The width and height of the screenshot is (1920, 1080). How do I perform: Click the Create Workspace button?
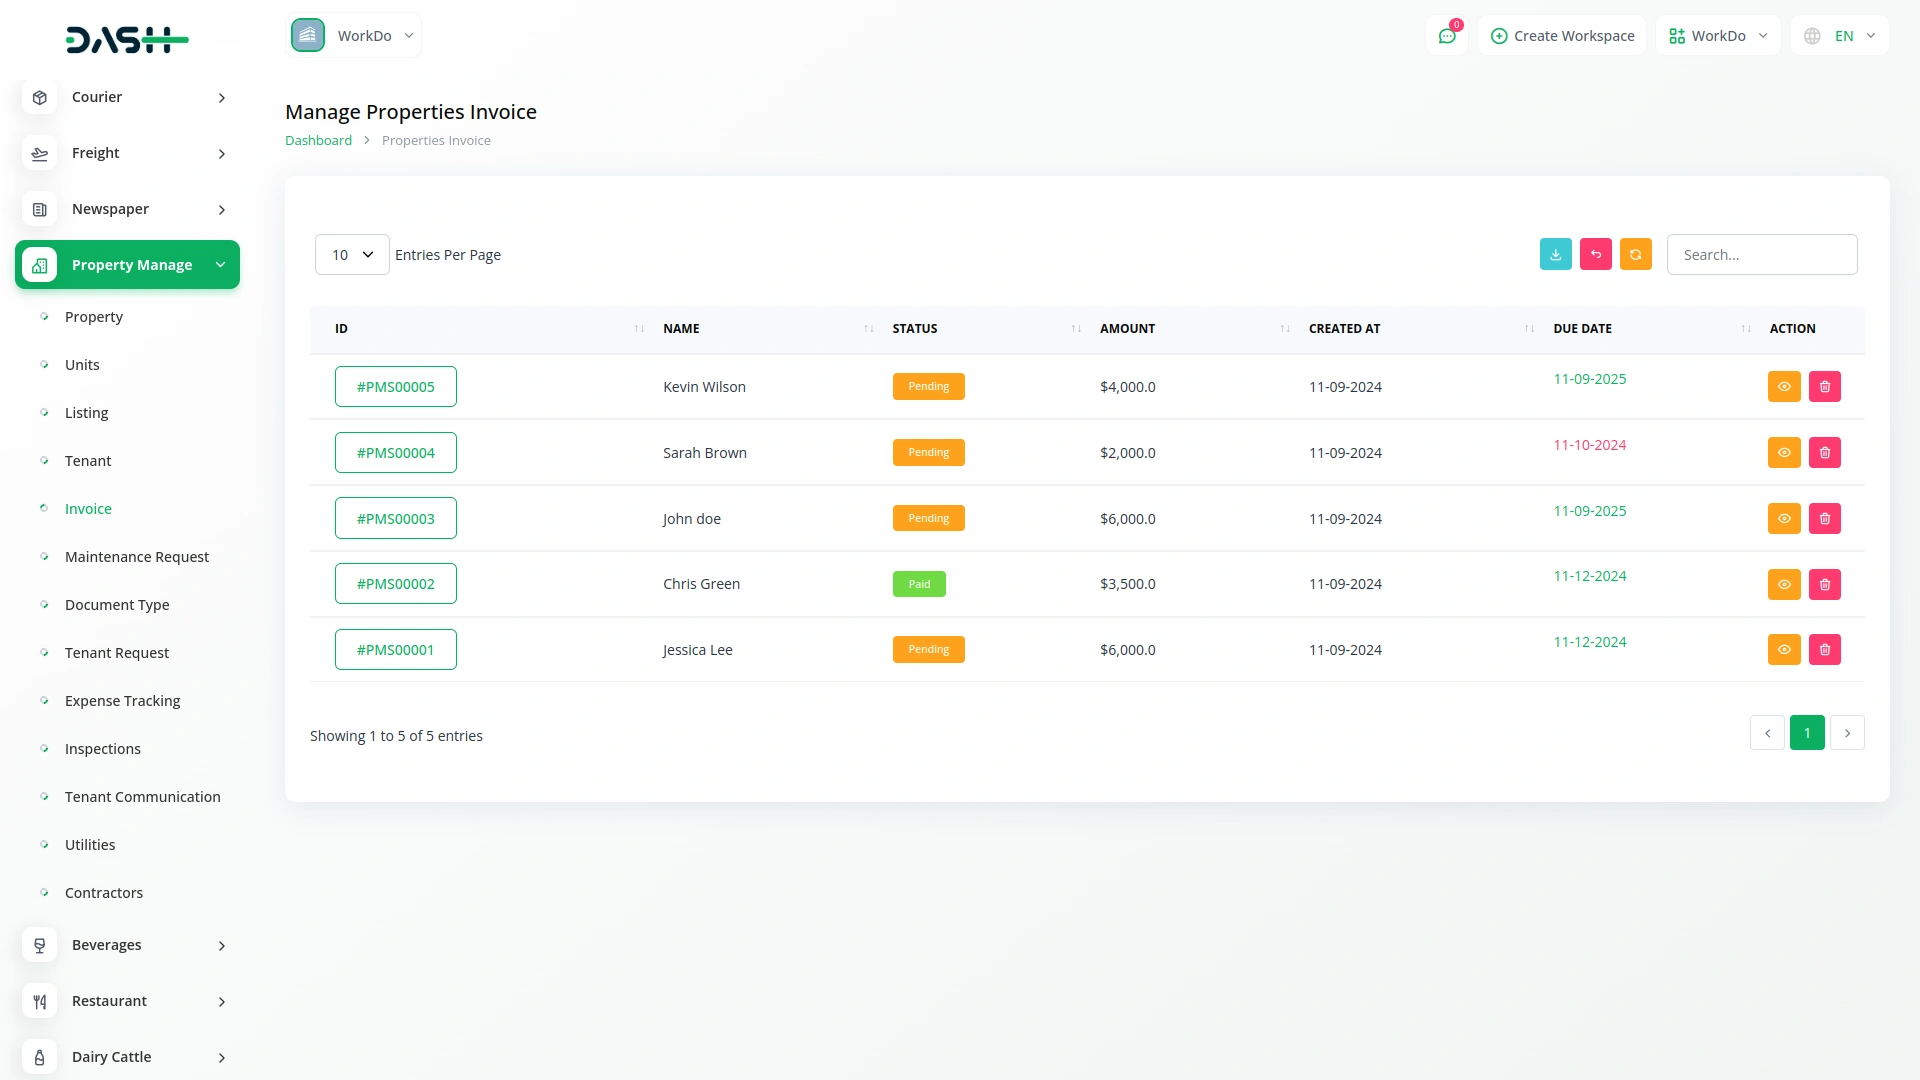point(1562,36)
